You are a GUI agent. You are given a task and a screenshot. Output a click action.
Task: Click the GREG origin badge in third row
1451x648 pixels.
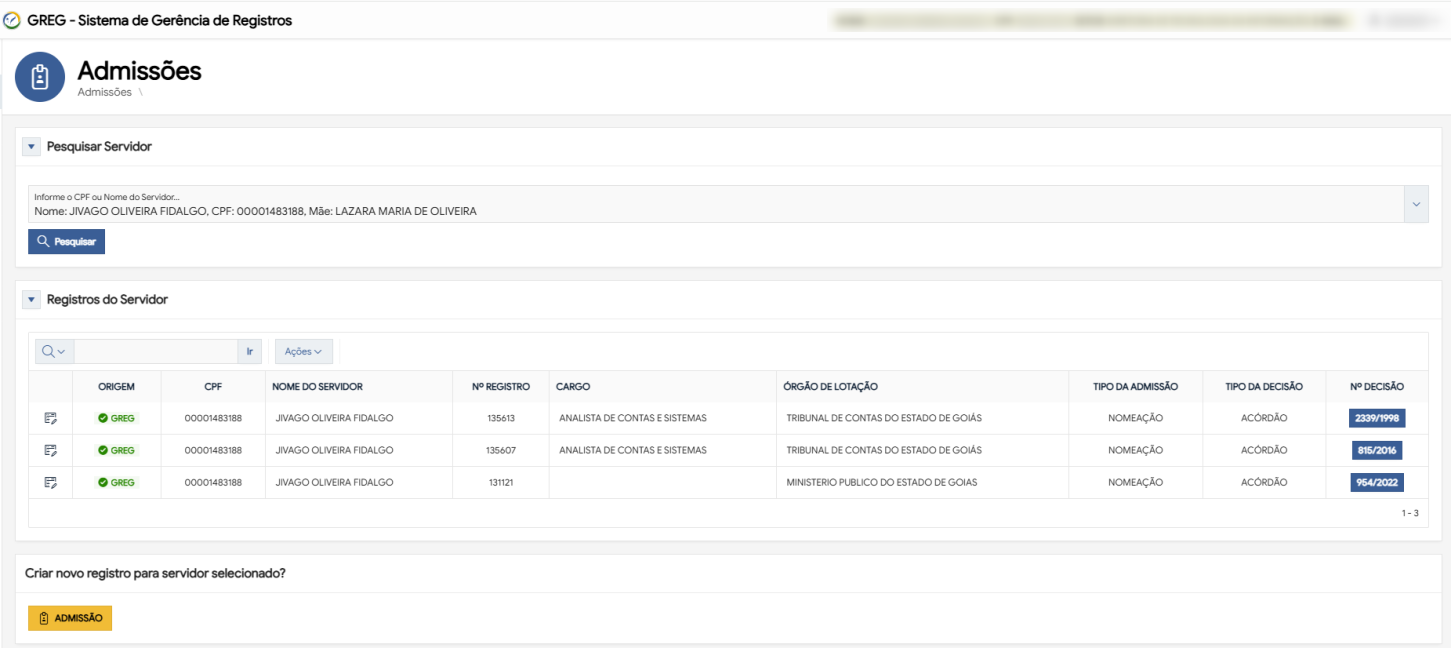[x=116, y=482]
